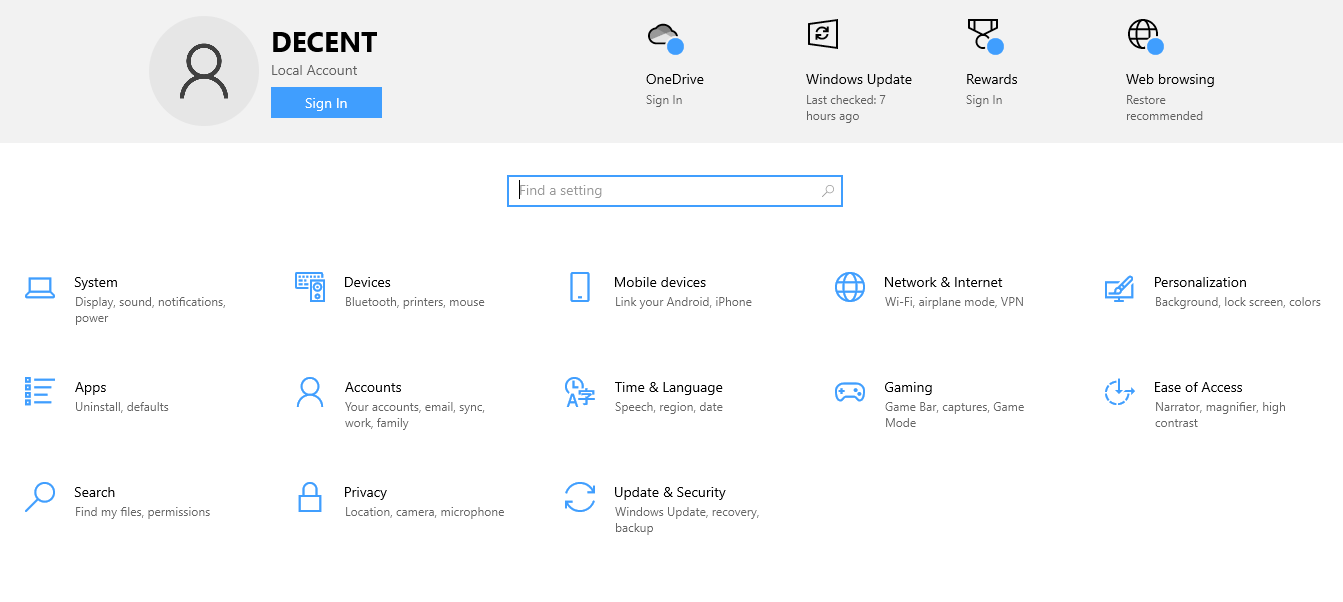Viewport: 1343px width, 602px height.
Task: Go to the Privacy settings title
Action: (365, 492)
